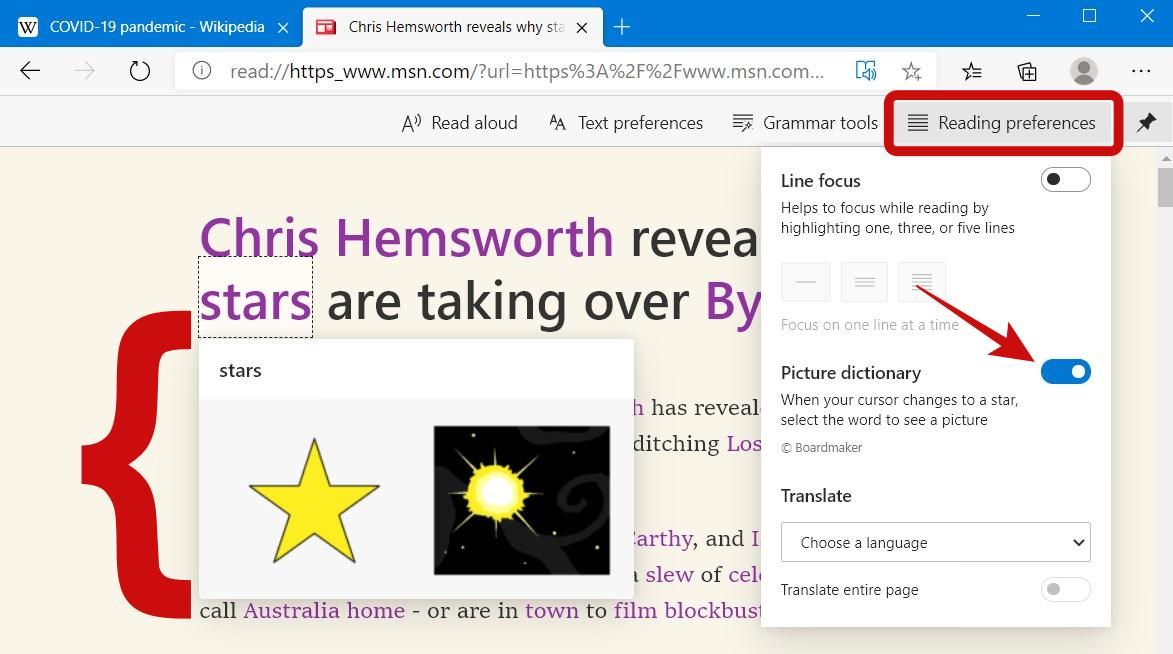This screenshot has height=654, width=1173.
Task: Click the word film in article
Action: coord(635,611)
